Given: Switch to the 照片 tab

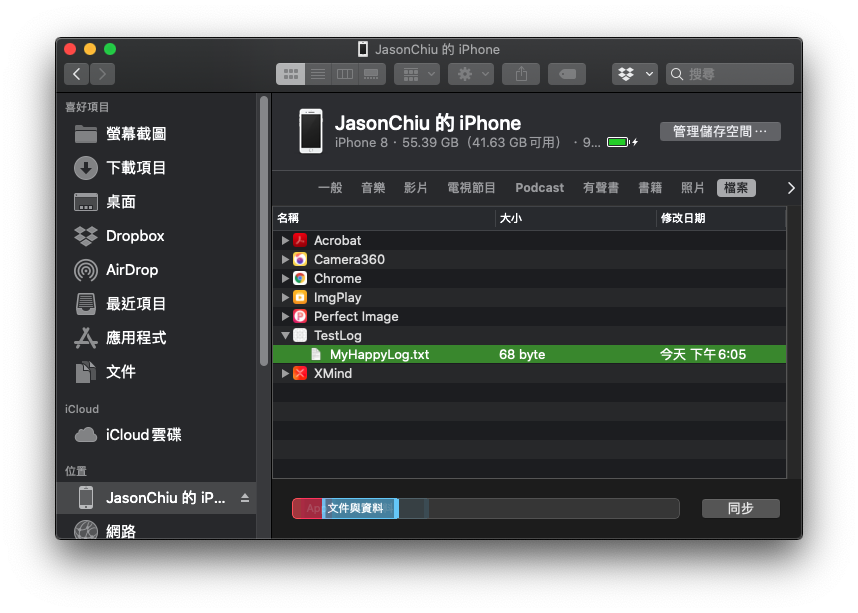Looking at the screenshot, I should (692, 188).
